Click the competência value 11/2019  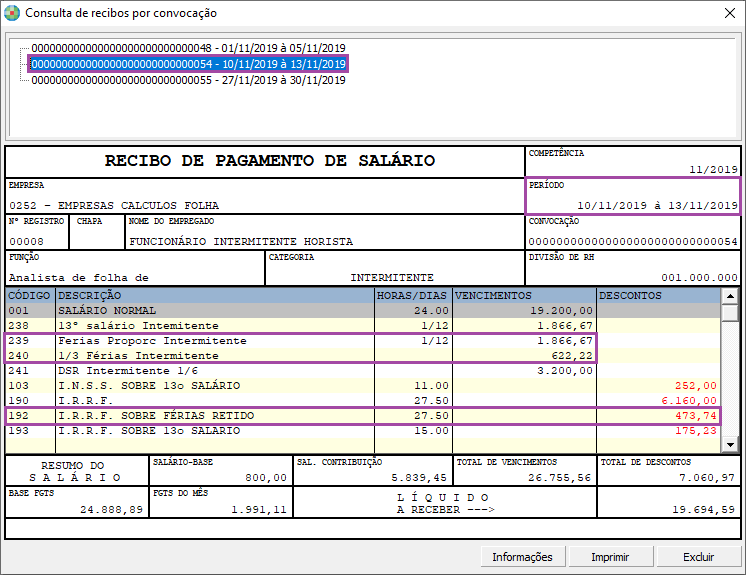(713, 169)
